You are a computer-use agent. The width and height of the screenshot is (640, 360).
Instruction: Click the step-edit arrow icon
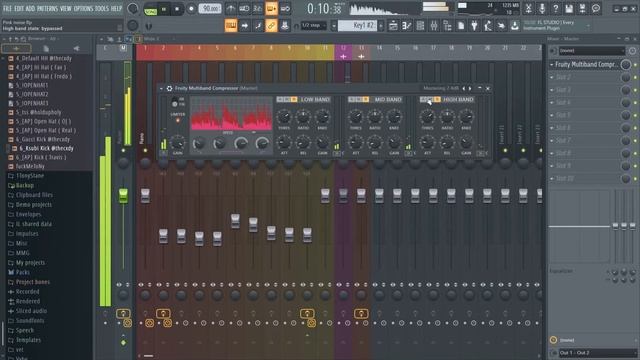(x=244, y=26)
